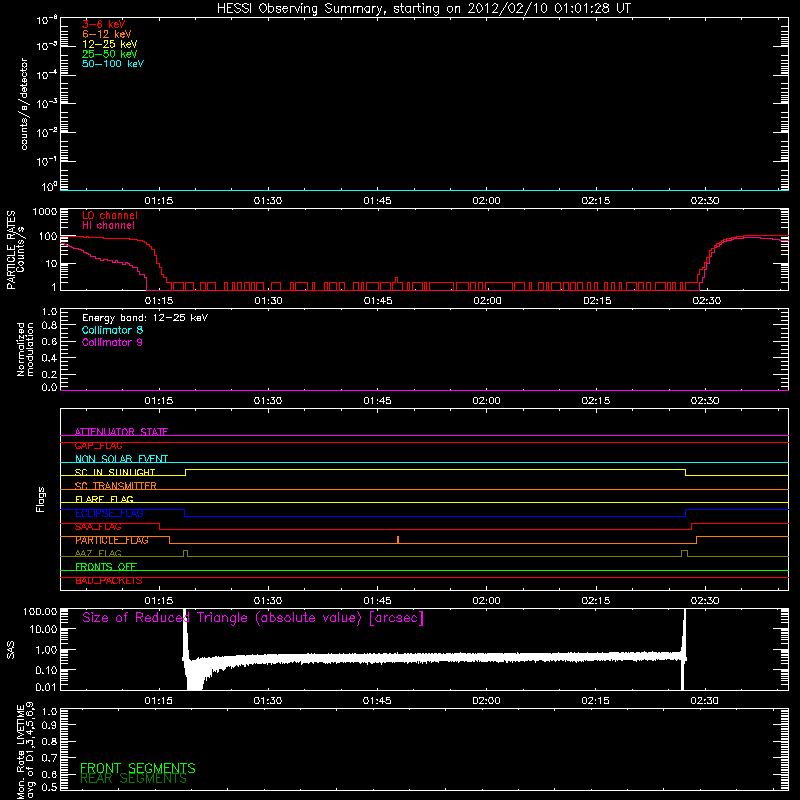Click the vertical 'Flags' axis label
800x800 pixels.
pos(41,499)
